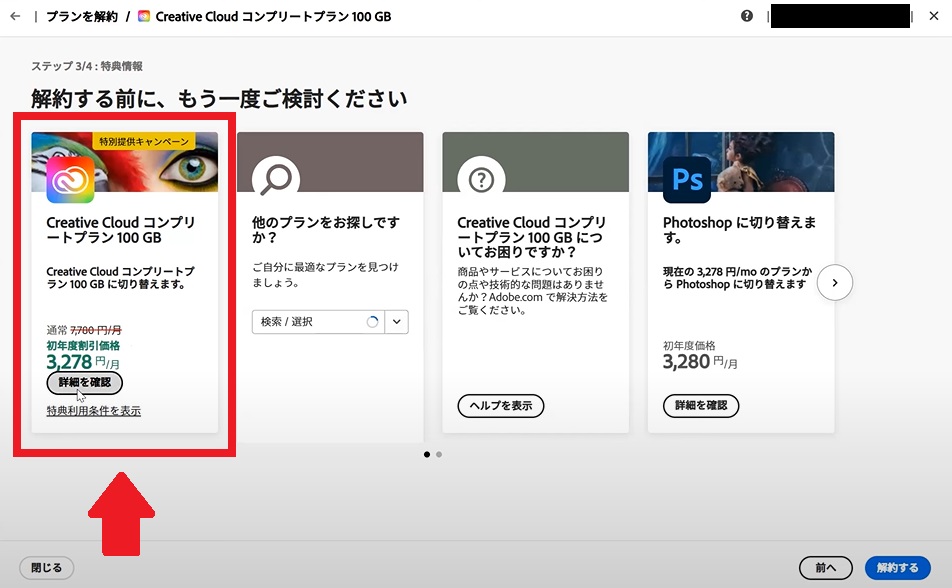The height and width of the screenshot is (588, 952).
Task: Click the プランを解約 breadcrumb text
Action: (82, 16)
